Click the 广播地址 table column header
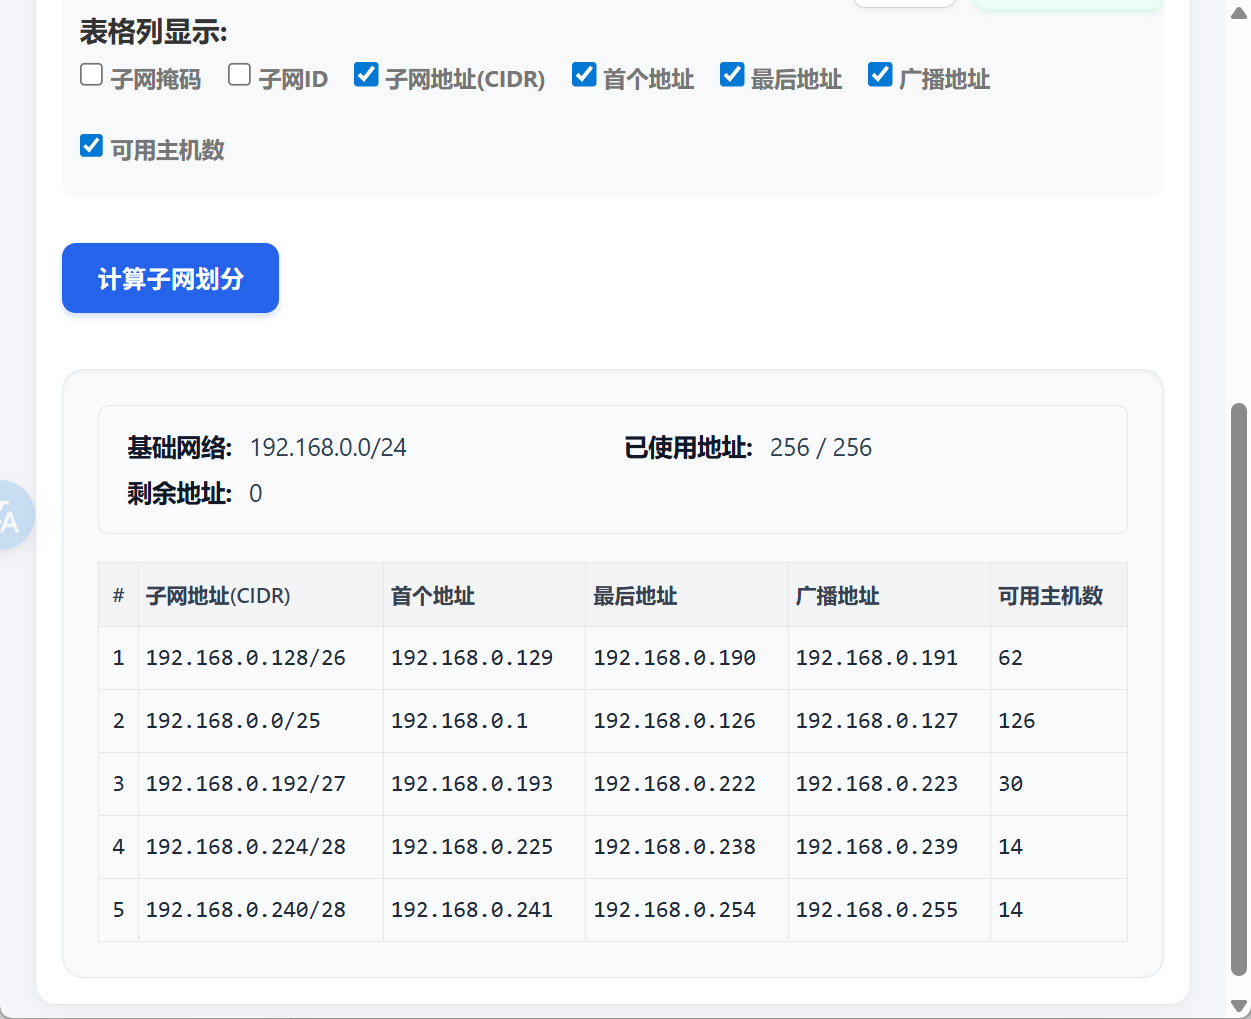Screen dimensions: 1251x1019 click(x=837, y=596)
